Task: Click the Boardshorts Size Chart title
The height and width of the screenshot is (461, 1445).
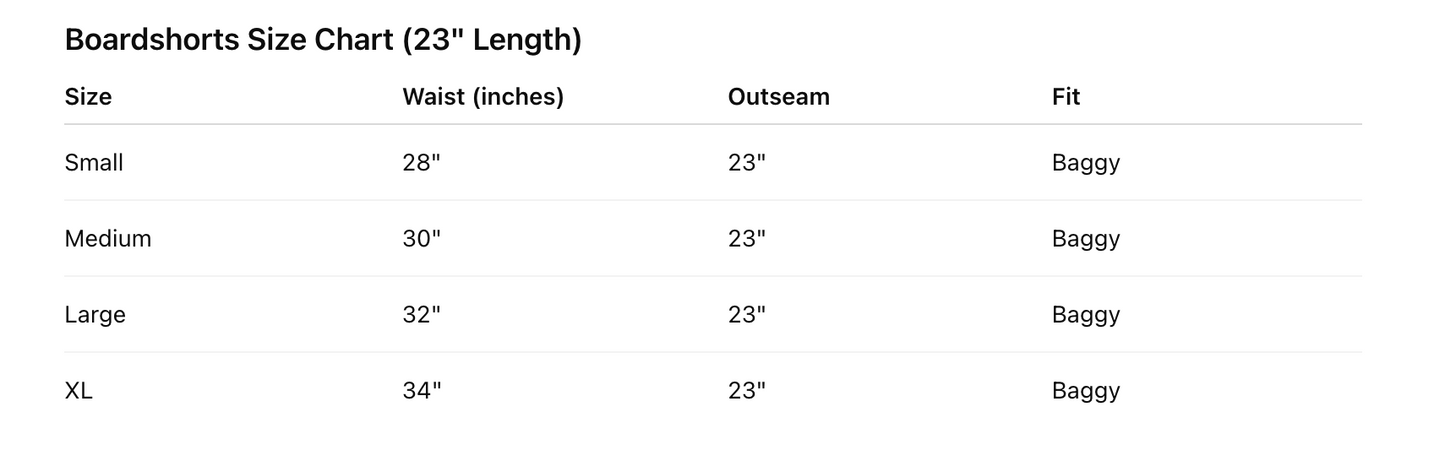Action: (323, 41)
